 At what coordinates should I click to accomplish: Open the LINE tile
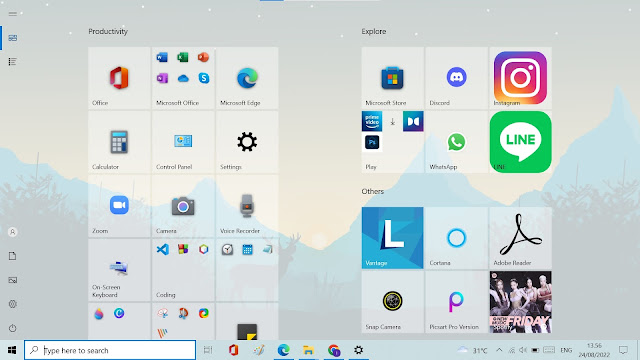click(520, 142)
